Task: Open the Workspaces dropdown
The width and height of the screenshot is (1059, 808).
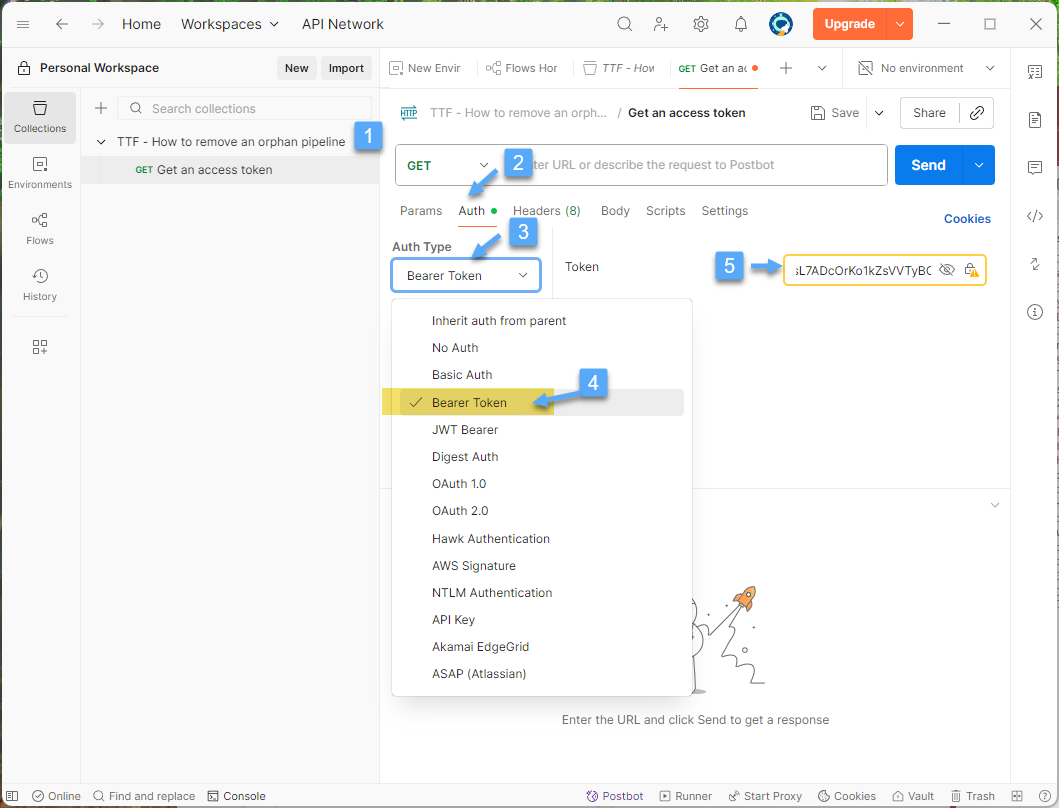Action: coord(230,24)
